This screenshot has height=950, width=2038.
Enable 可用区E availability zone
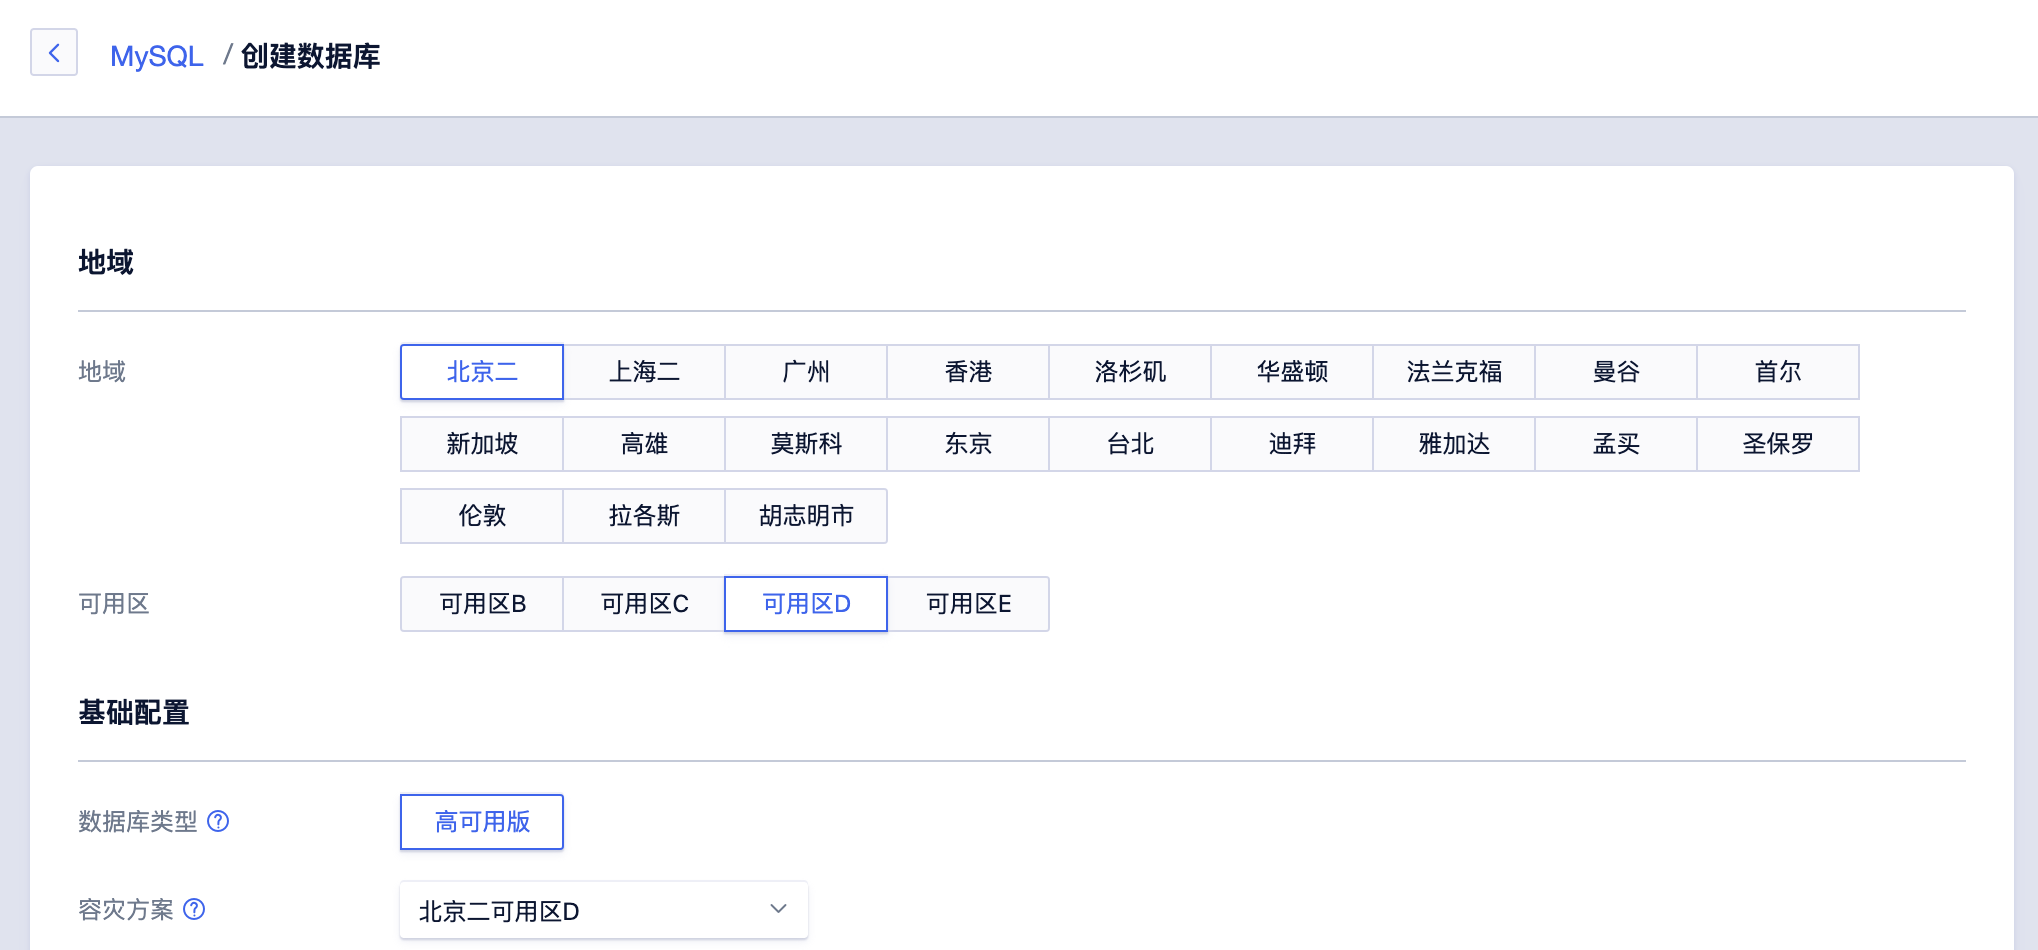967,603
